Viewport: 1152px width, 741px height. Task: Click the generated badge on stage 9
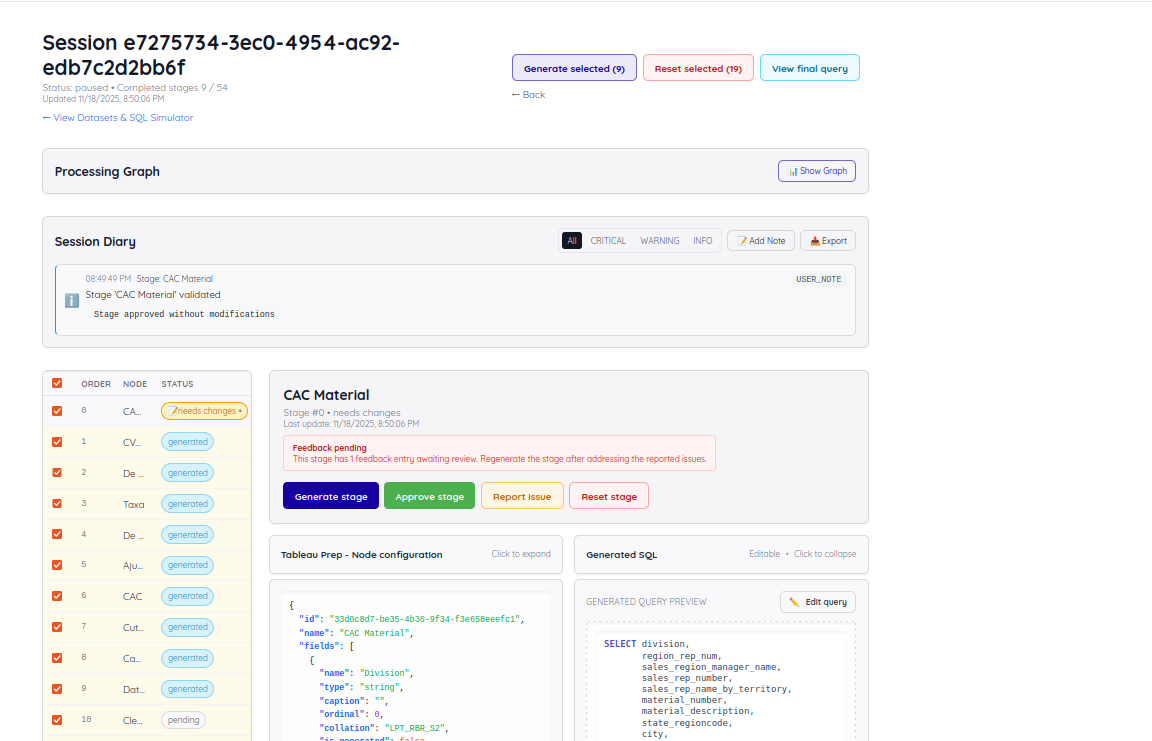click(x=187, y=689)
